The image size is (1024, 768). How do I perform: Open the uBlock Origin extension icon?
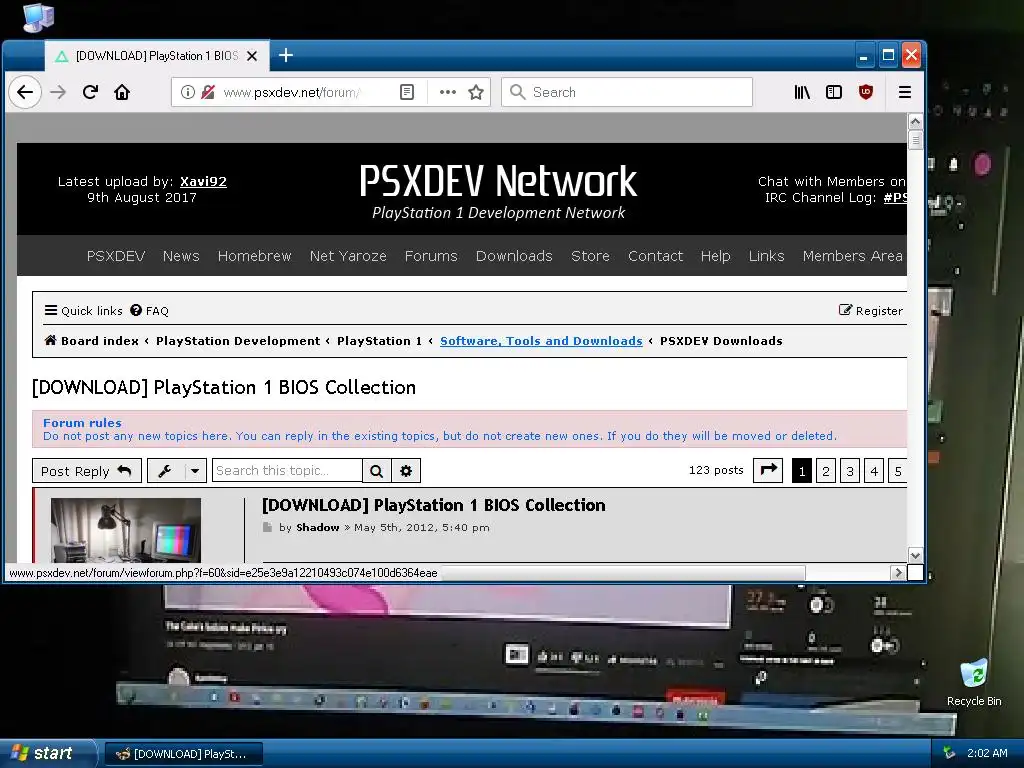[866, 92]
